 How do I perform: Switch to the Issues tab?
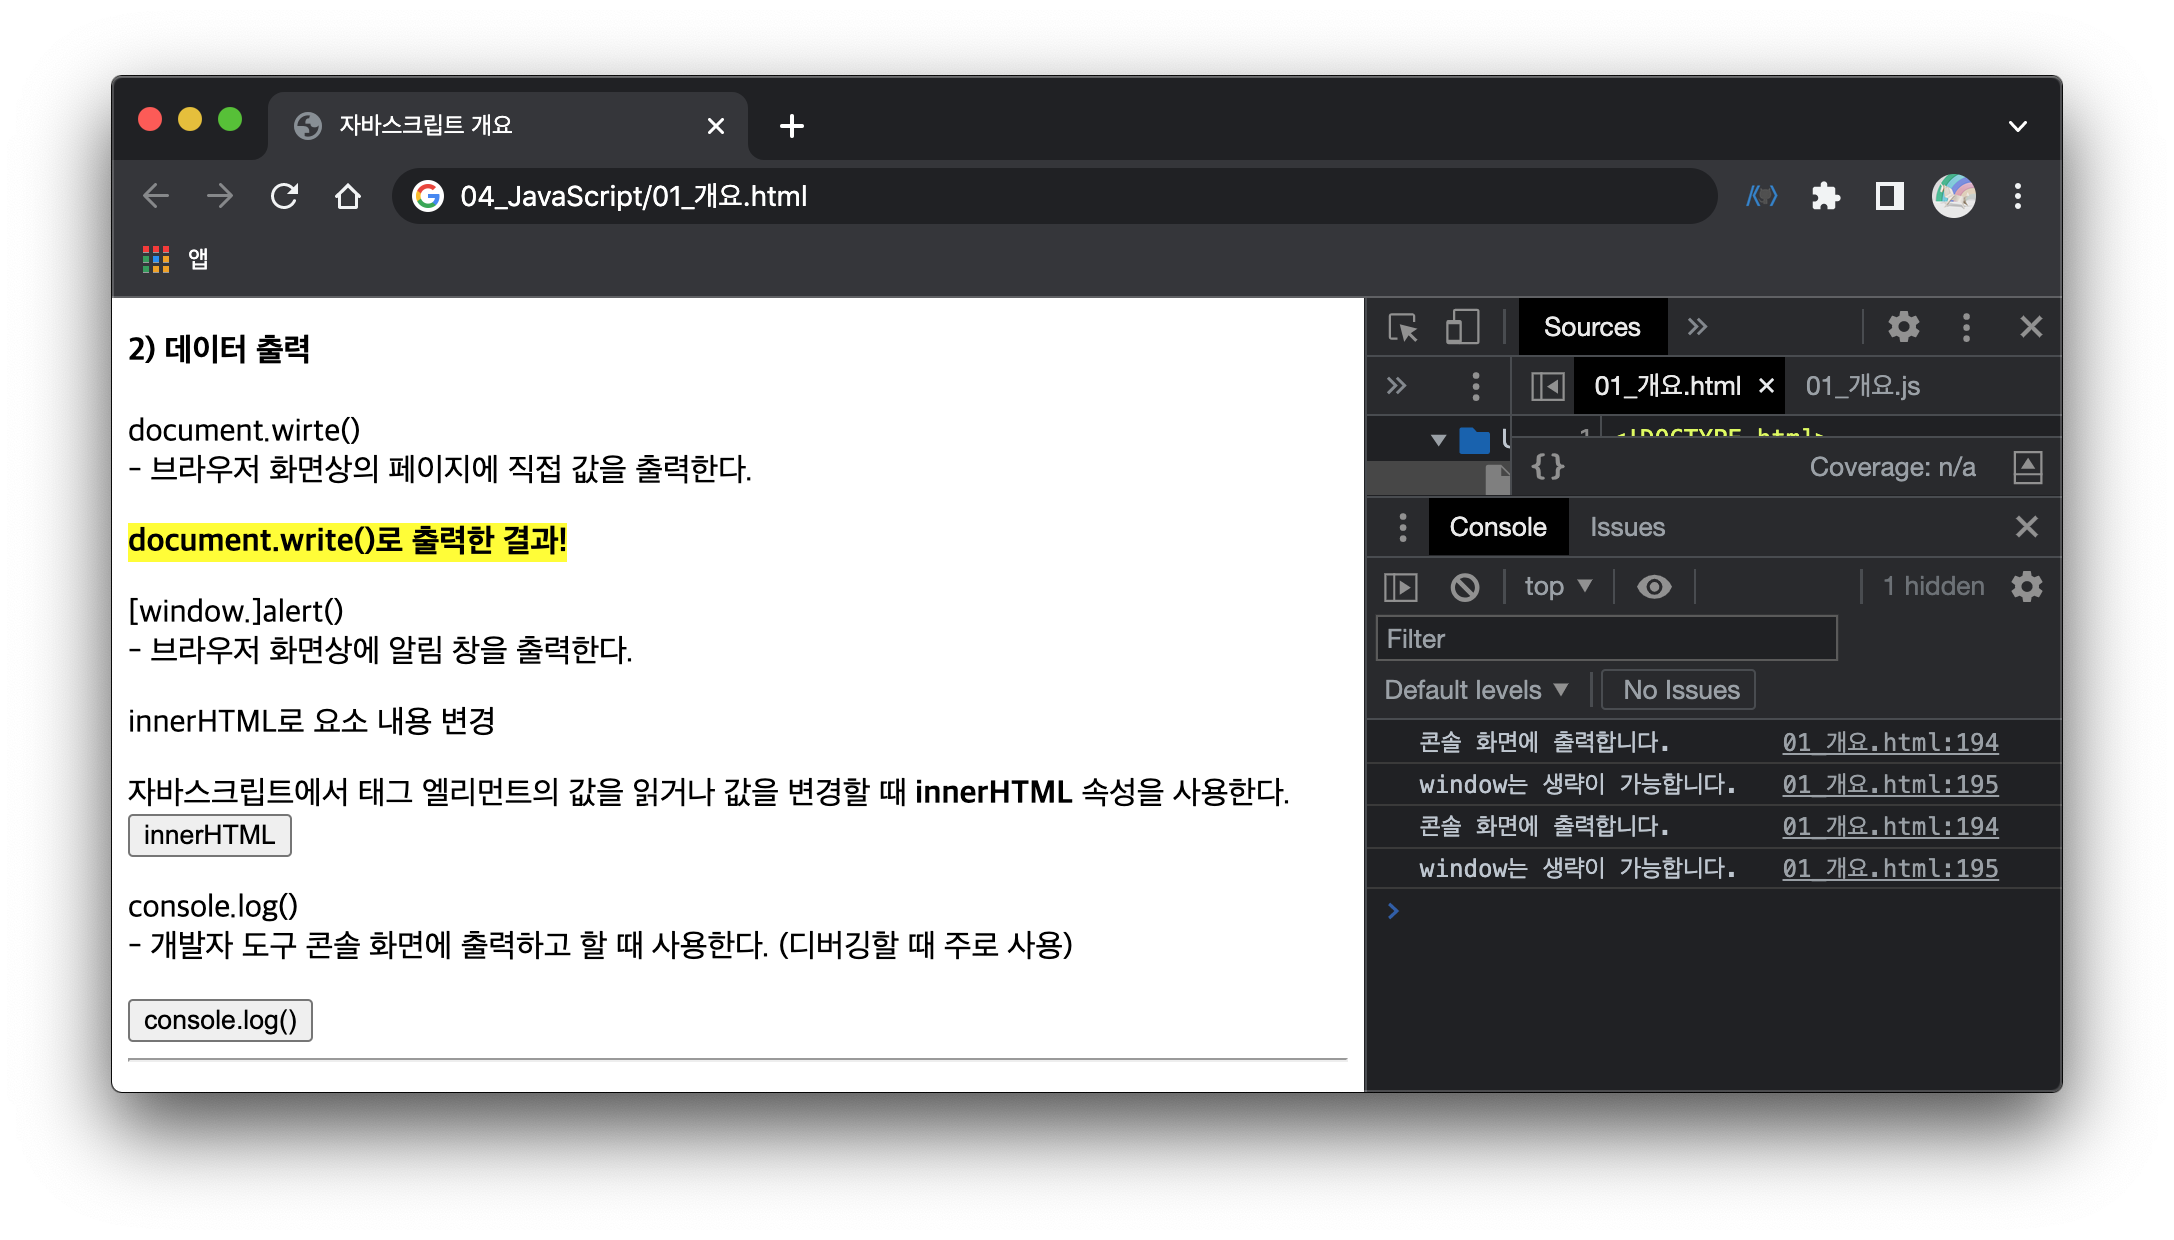click(x=1627, y=527)
